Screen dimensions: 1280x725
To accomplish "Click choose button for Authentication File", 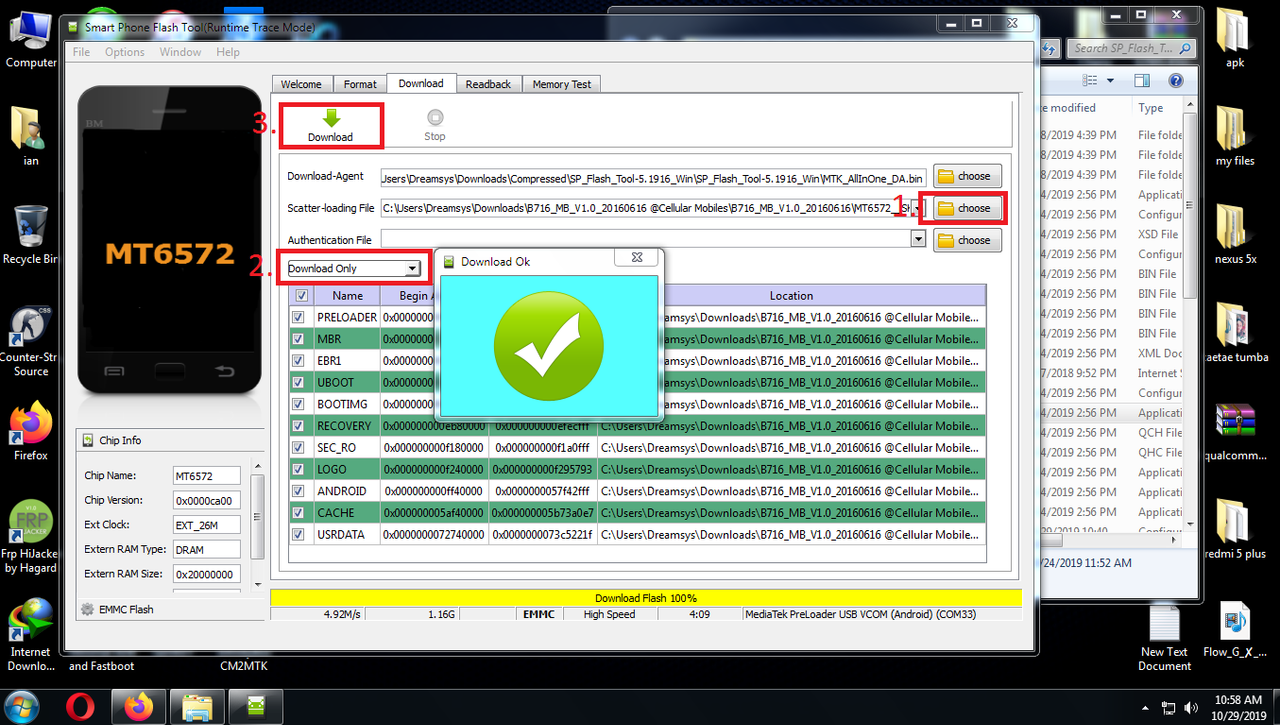I will coord(965,240).
